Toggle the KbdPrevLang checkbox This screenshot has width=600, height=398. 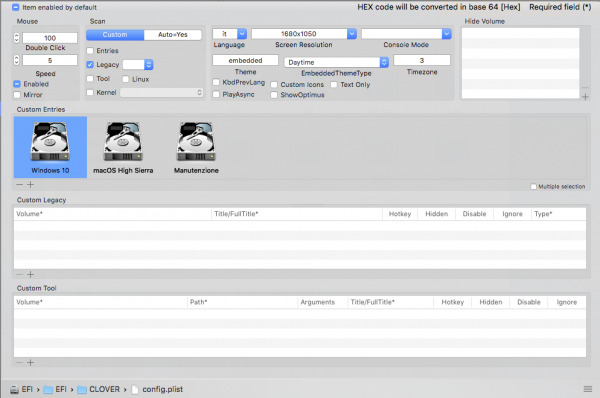[x=216, y=82]
